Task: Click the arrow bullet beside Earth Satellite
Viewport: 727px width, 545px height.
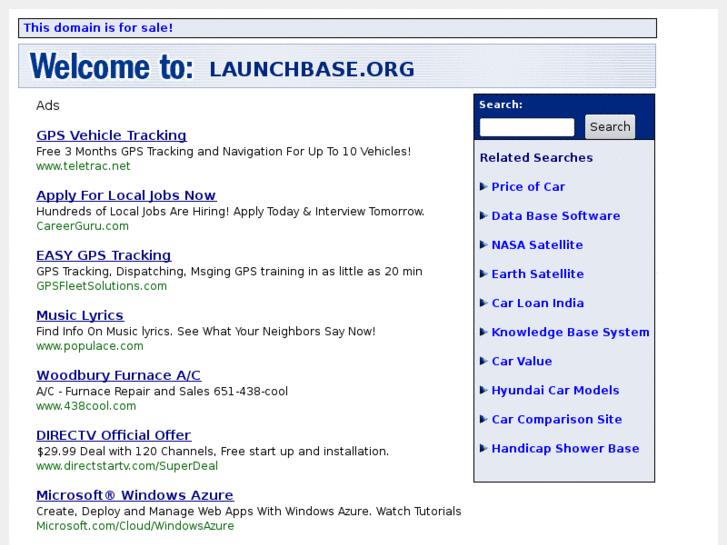Action: [483, 274]
